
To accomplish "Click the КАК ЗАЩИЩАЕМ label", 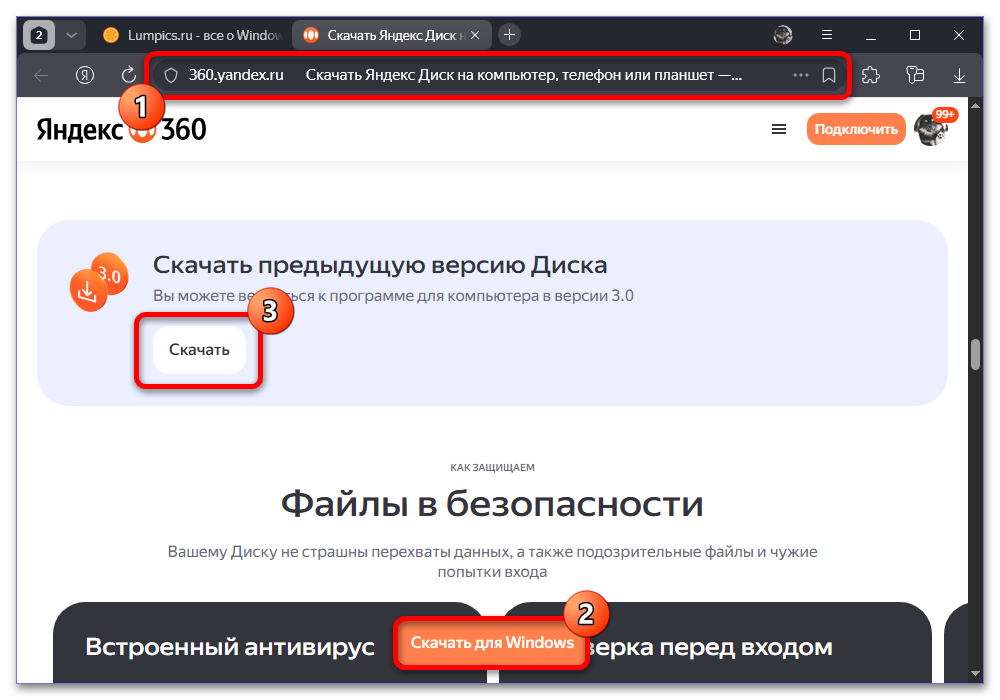I will click(x=492, y=467).
